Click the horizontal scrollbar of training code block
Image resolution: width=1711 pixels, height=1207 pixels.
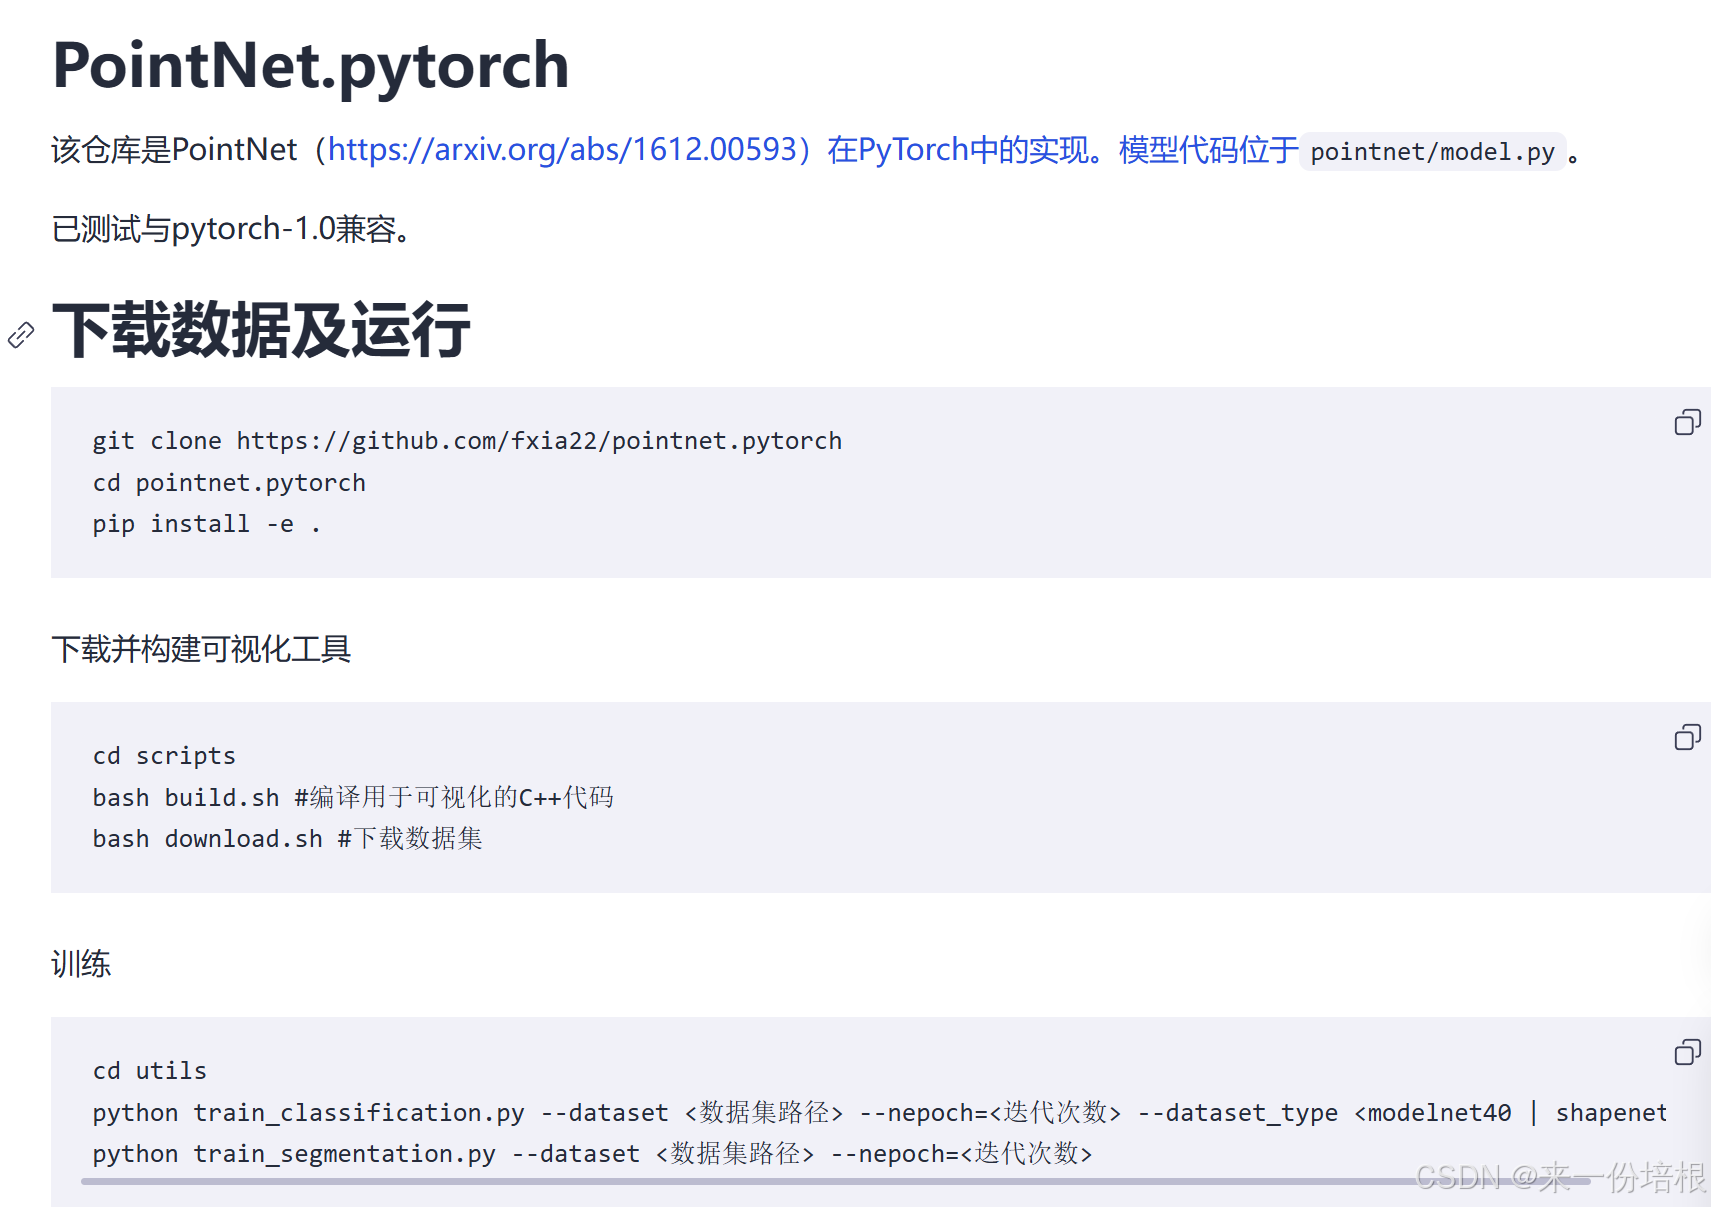(835, 1182)
